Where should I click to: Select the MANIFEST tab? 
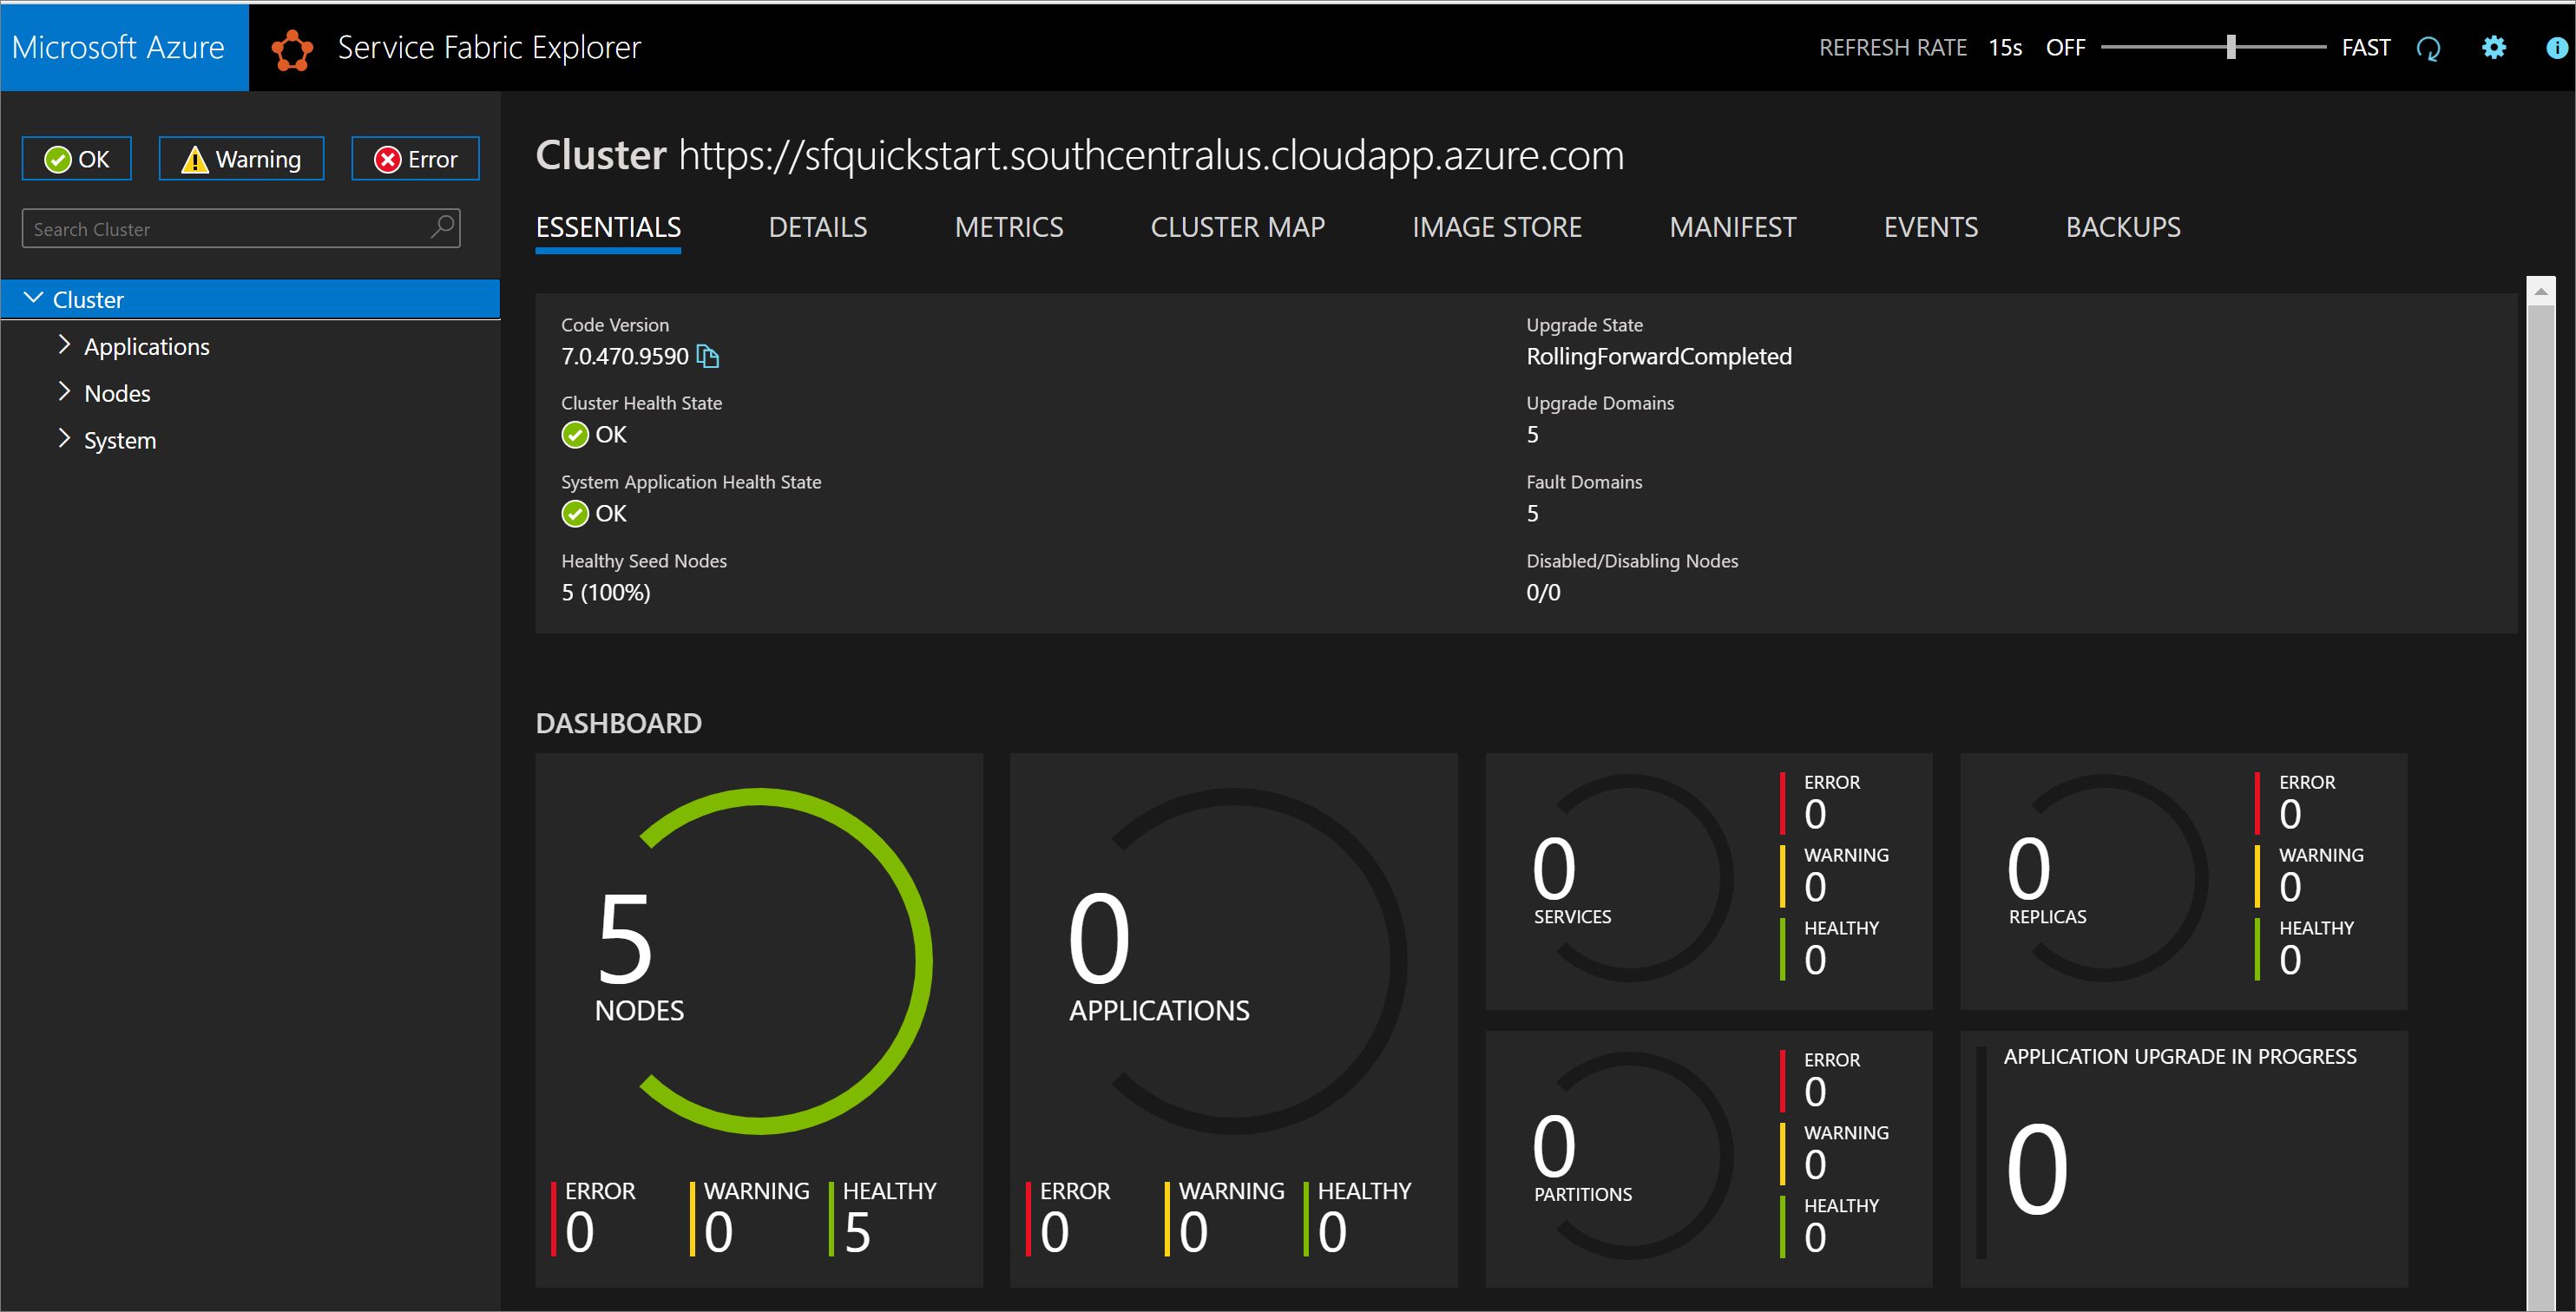(1732, 227)
